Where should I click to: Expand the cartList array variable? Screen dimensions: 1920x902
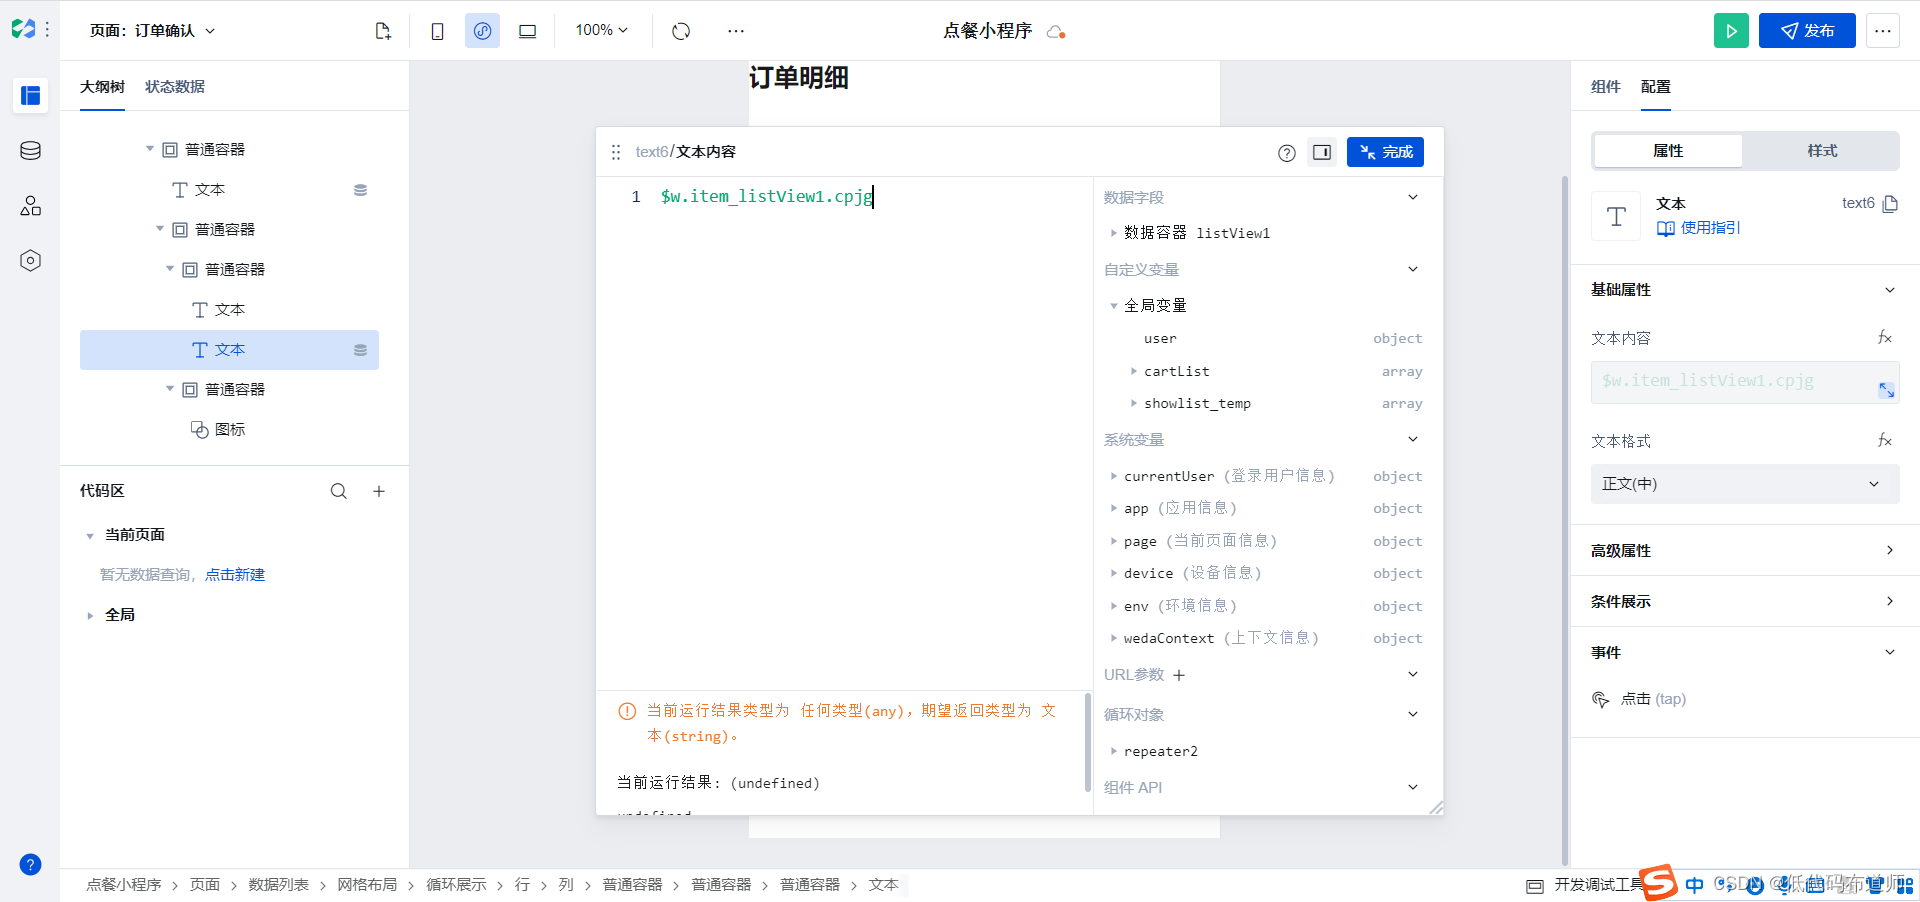click(x=1134, y=371)
